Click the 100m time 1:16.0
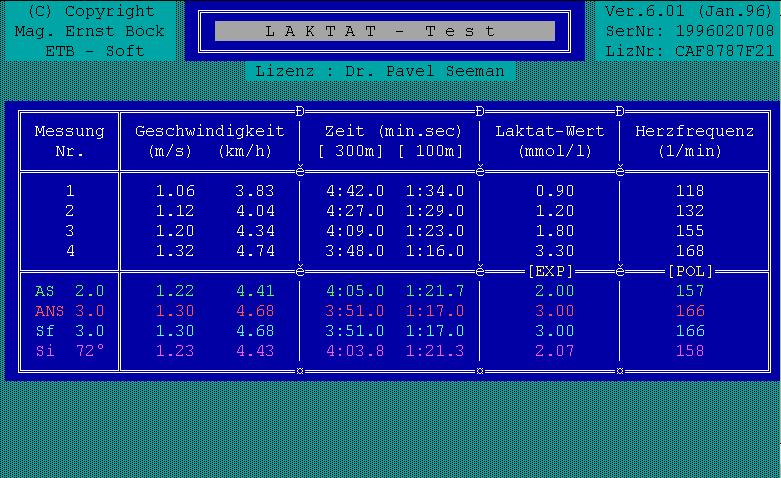Image resolution: width=781 pixels, height=478 pixels. tap(435, 250)
